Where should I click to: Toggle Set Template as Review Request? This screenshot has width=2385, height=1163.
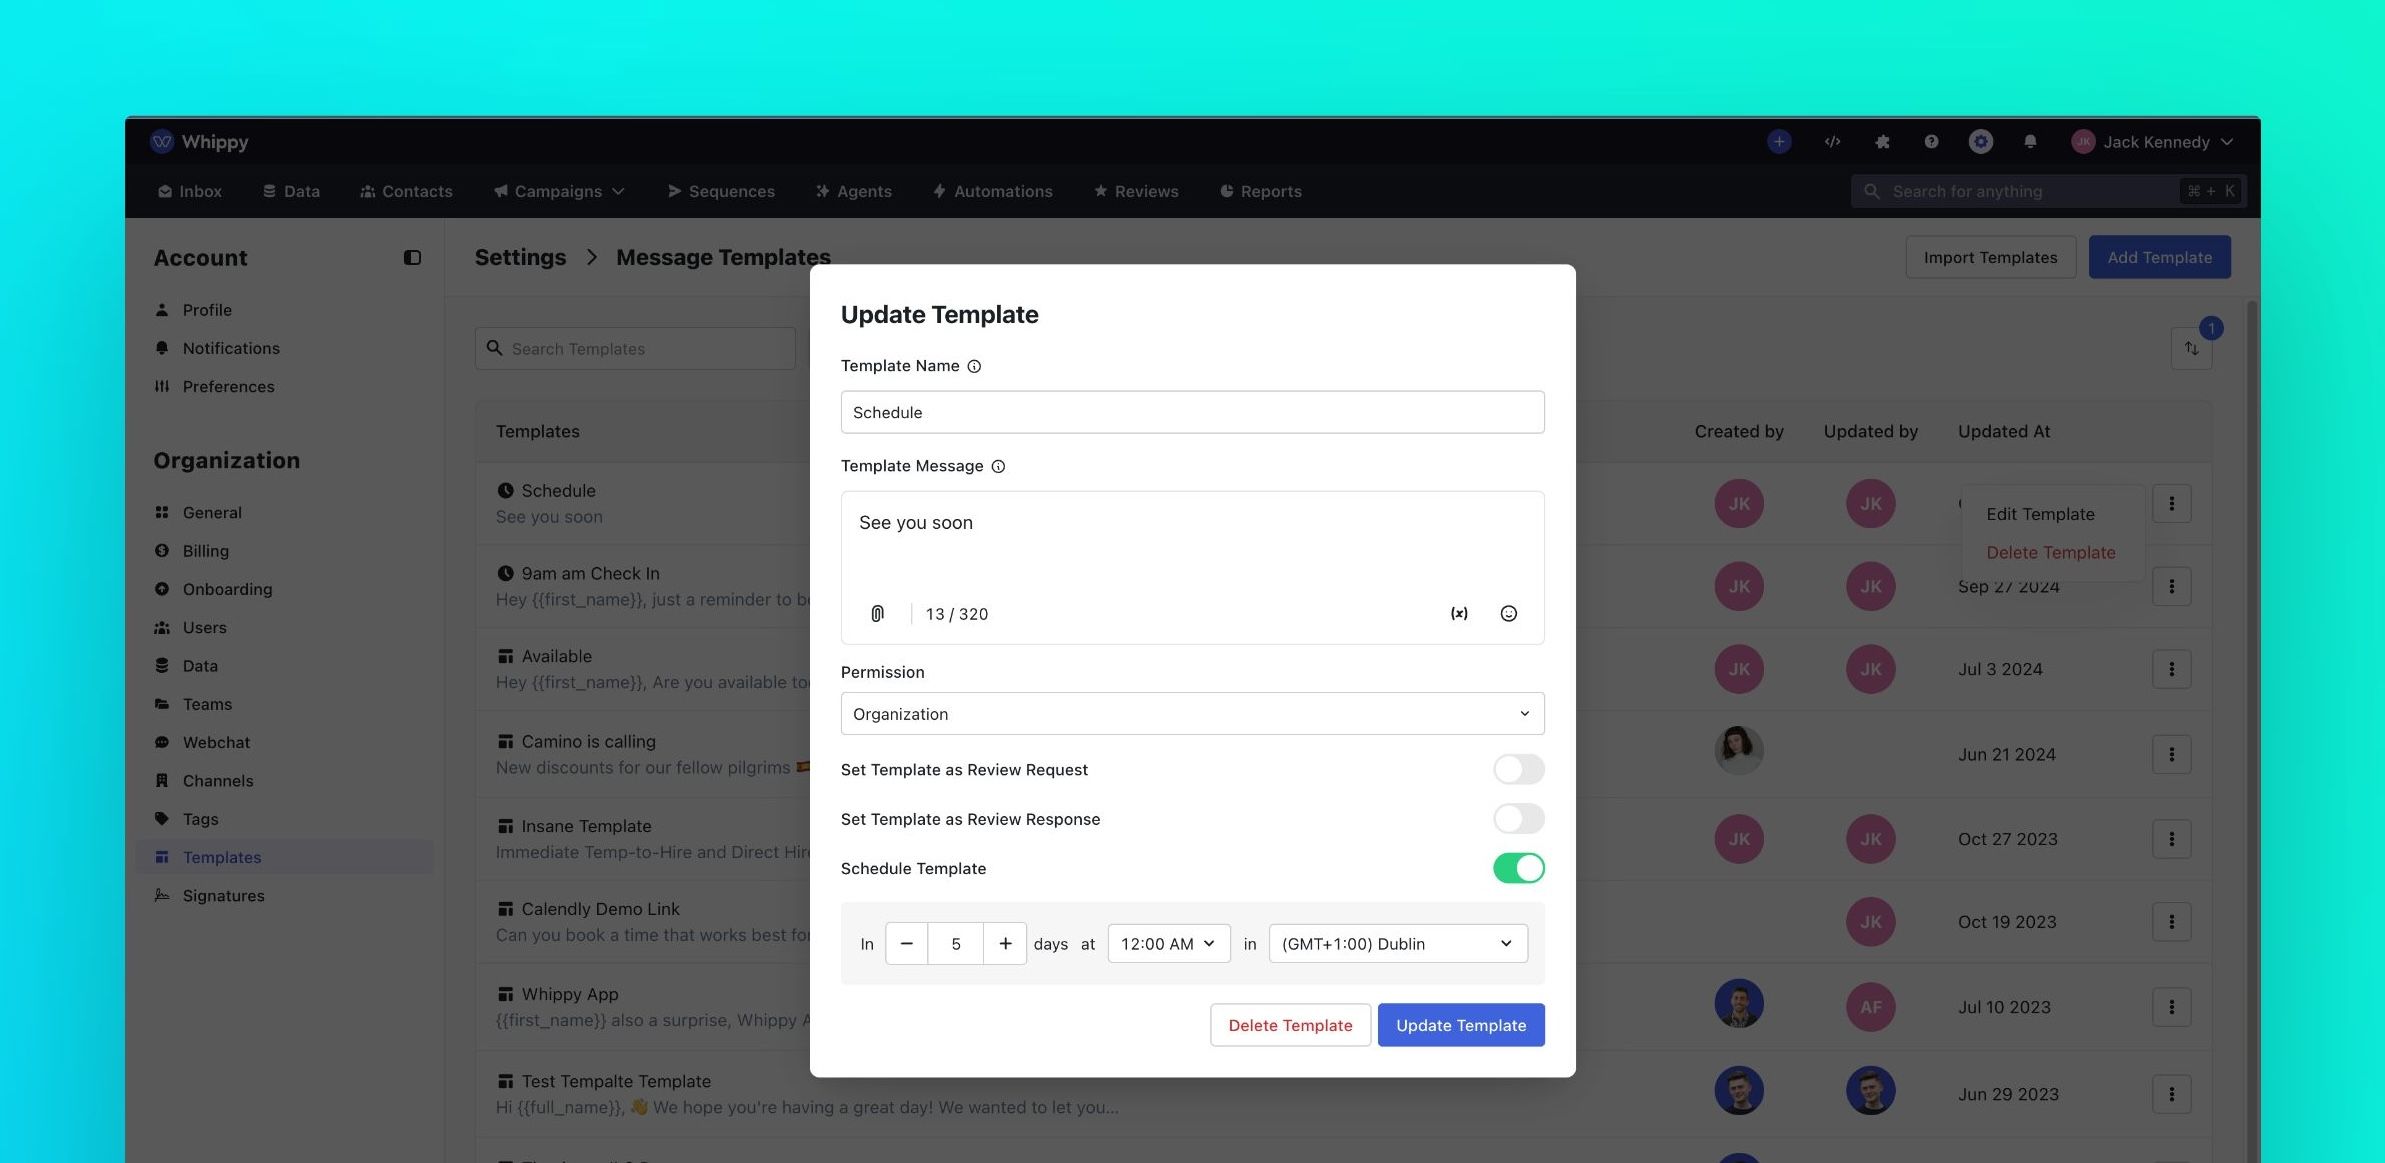(x=1518, y=769)
